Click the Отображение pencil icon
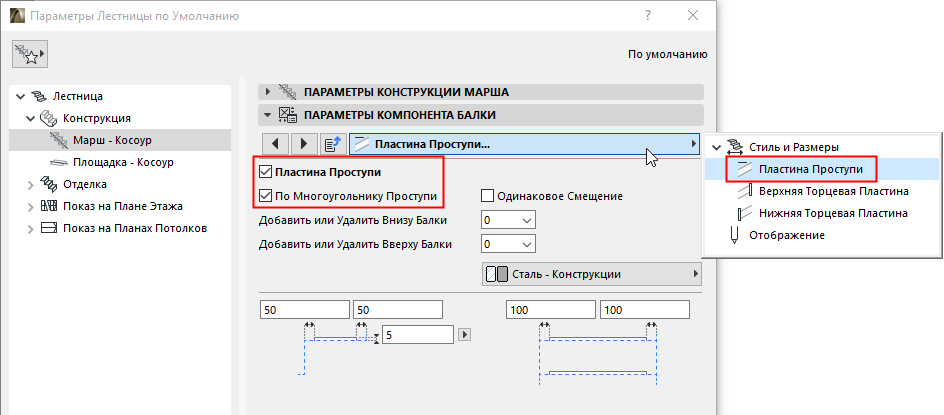 pyautogui.click(x=734, y=235)
